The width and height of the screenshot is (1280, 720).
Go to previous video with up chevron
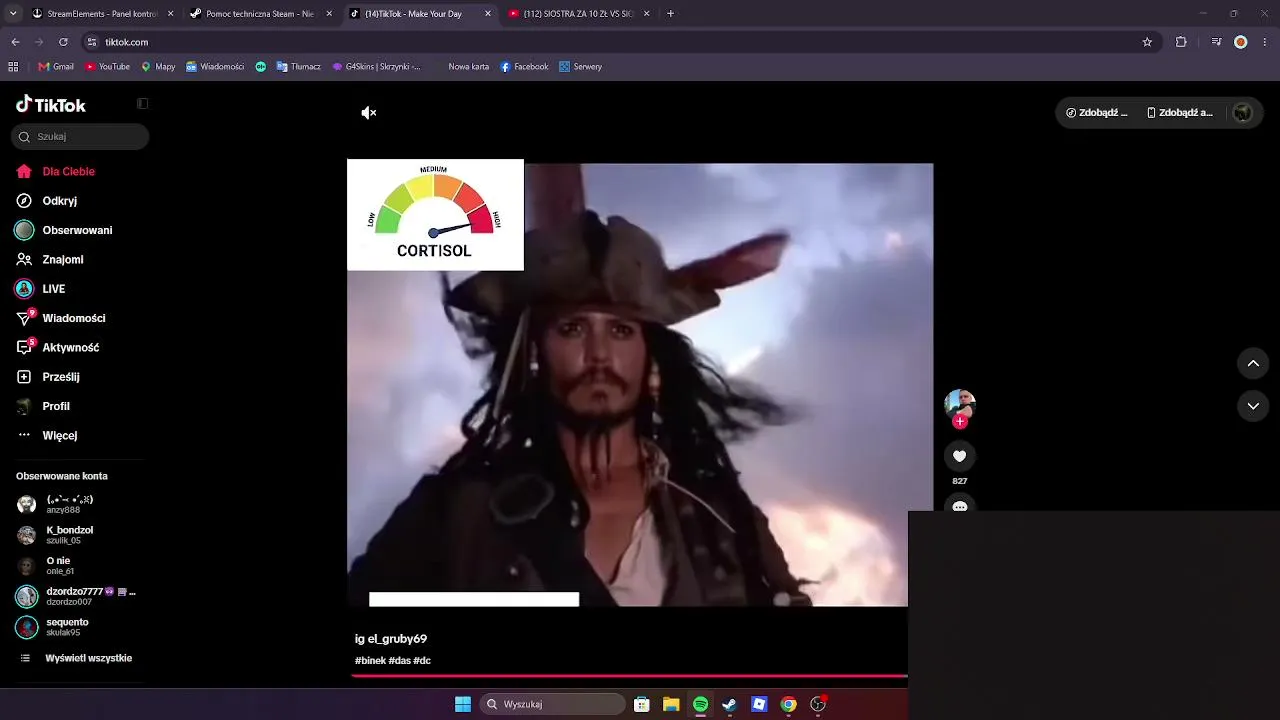[x=1253, y=364]
